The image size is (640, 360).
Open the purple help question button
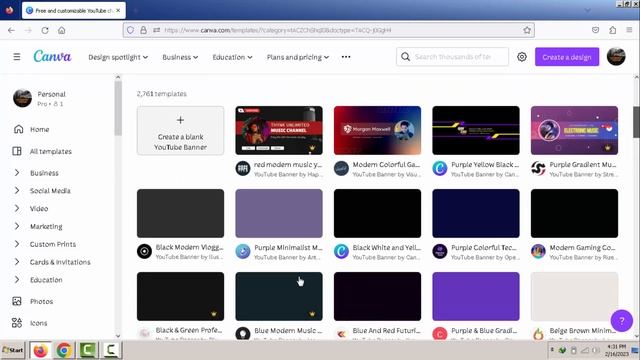(621, 321)
